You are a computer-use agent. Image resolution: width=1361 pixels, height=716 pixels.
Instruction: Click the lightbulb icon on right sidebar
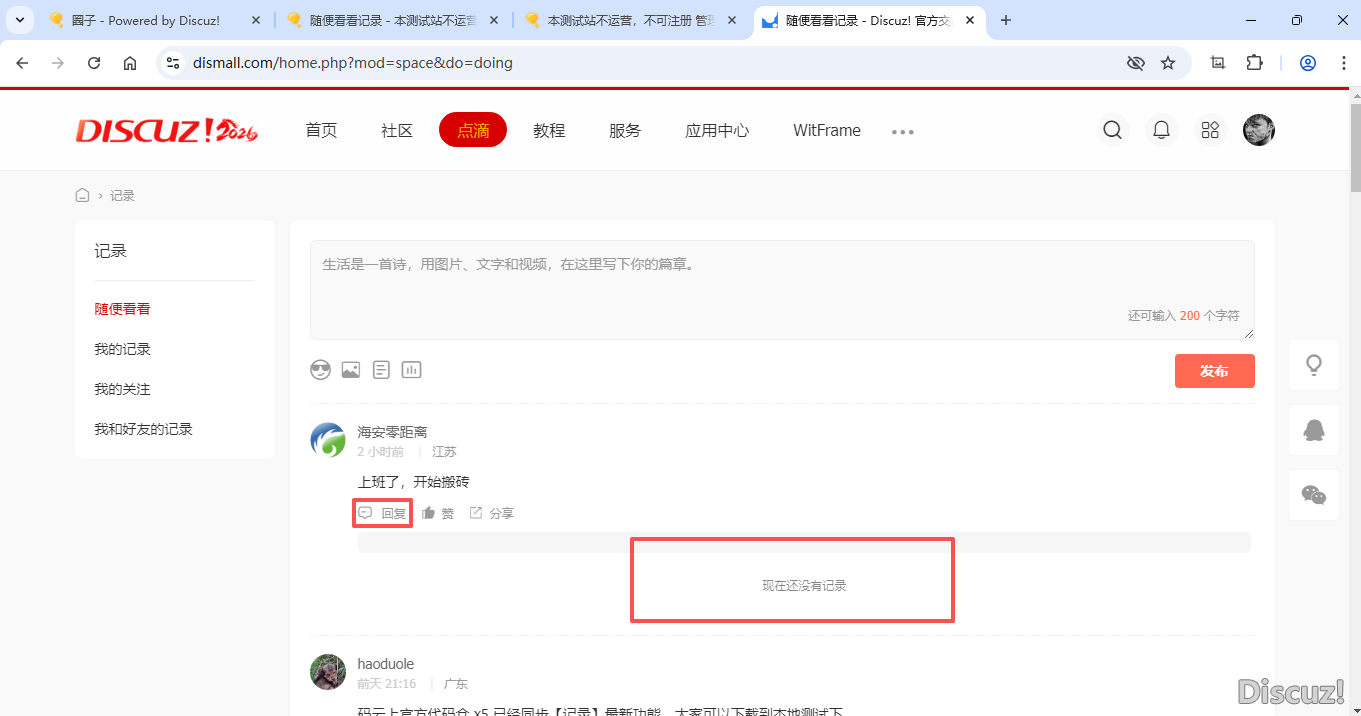pos(1314,365)
